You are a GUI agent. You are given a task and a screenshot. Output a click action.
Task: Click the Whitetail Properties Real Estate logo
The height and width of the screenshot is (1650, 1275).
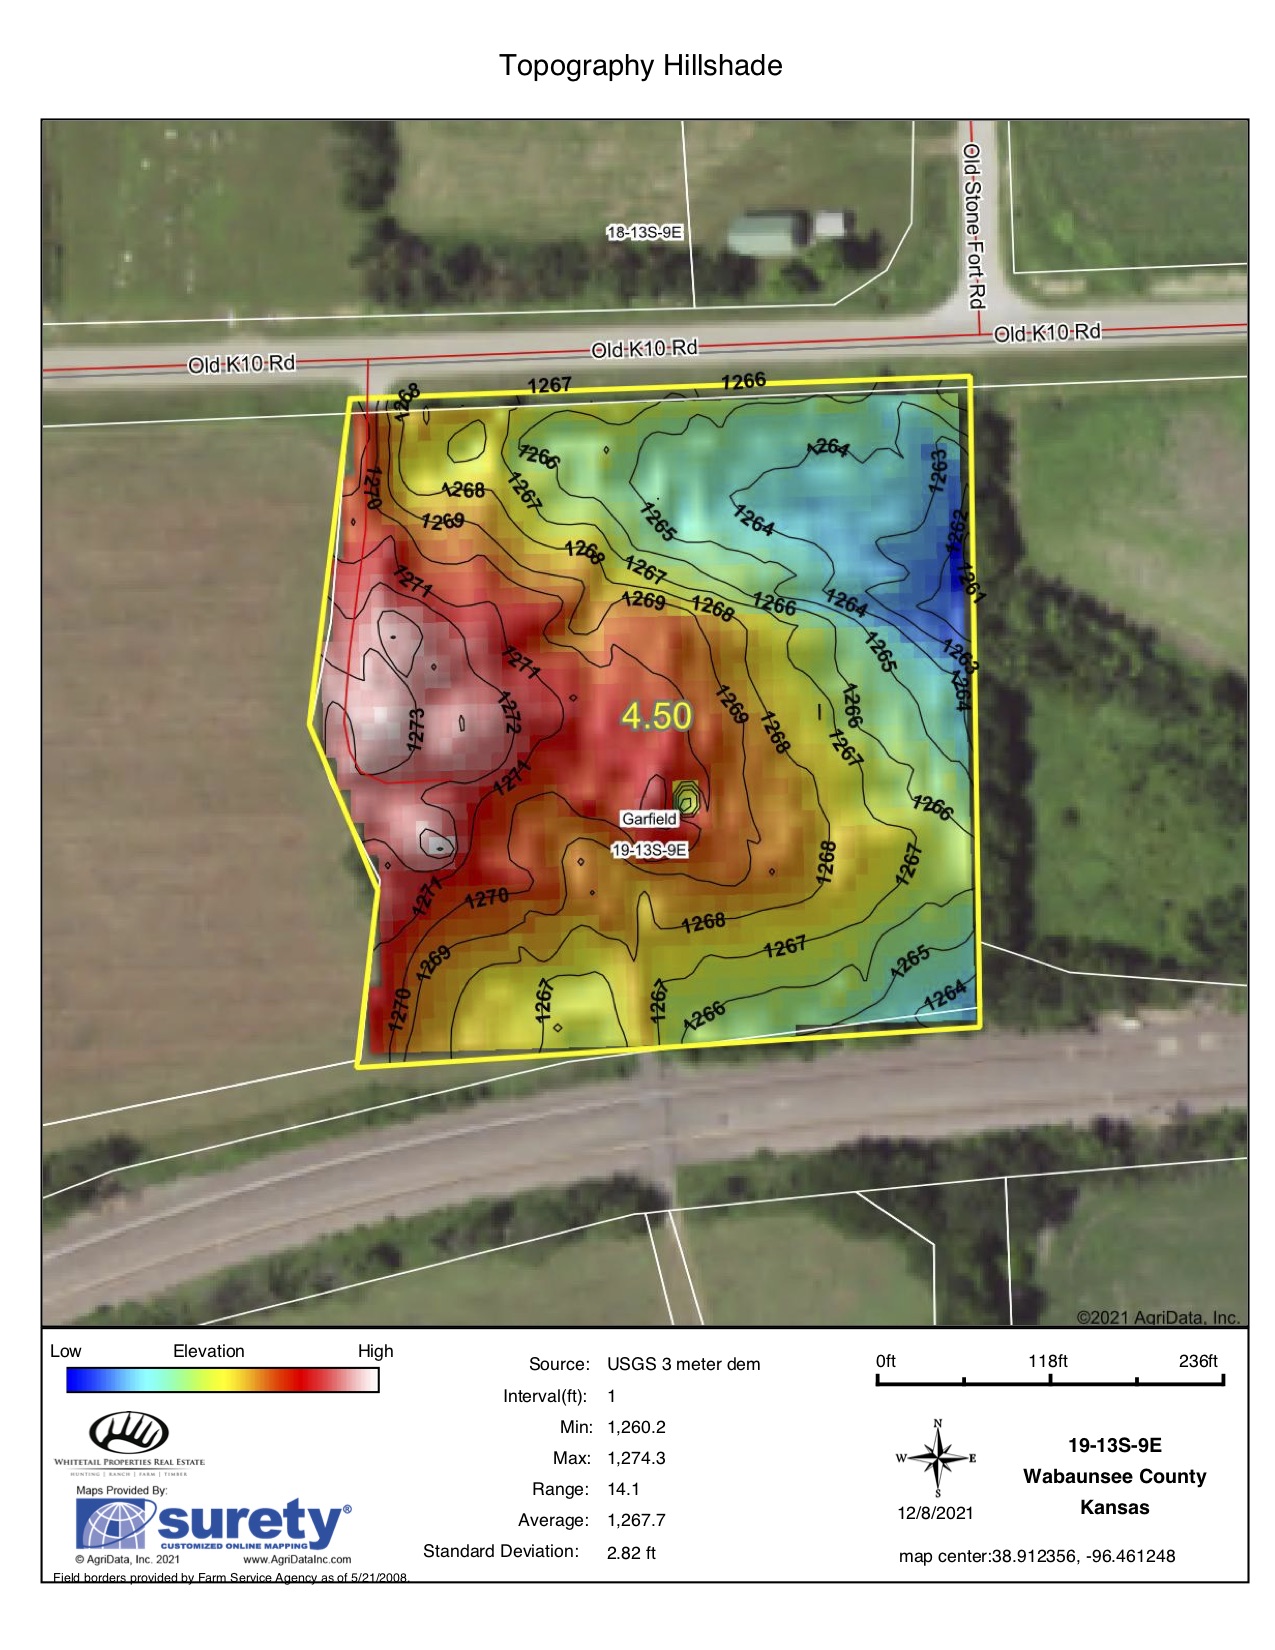[129, 1440]
